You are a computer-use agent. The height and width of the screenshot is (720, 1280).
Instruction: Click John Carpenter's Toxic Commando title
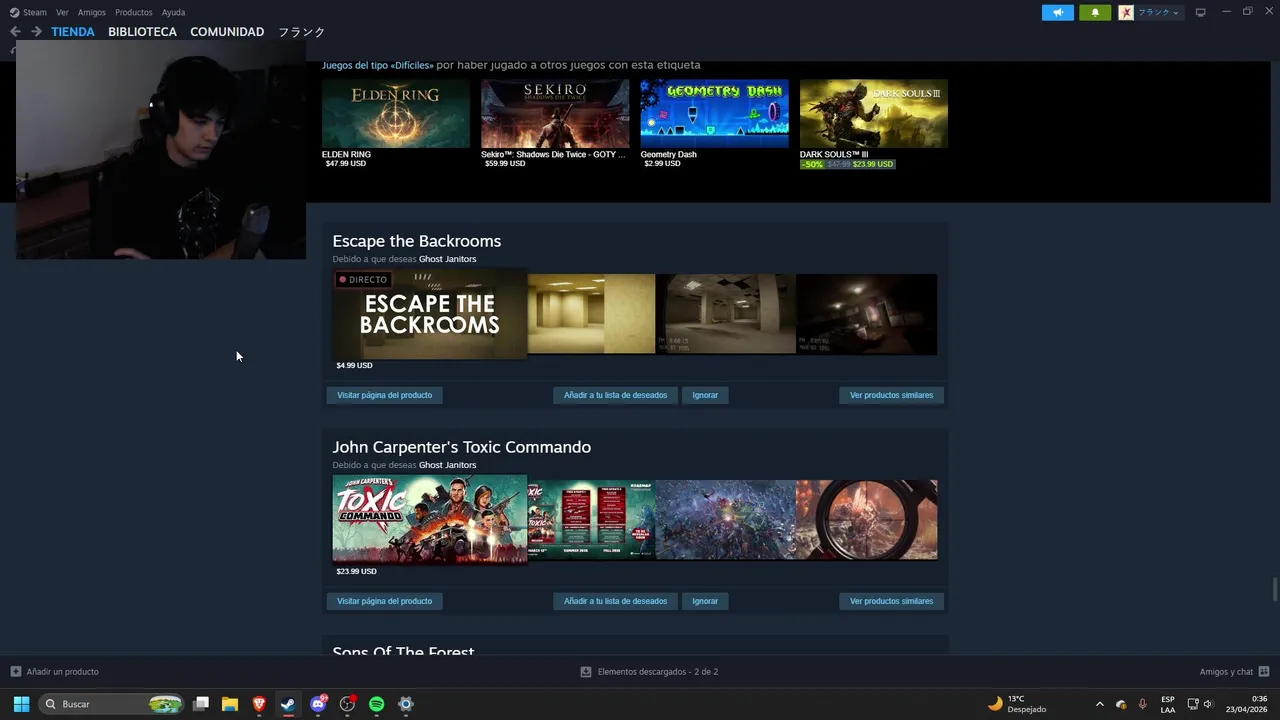[462, 447]
